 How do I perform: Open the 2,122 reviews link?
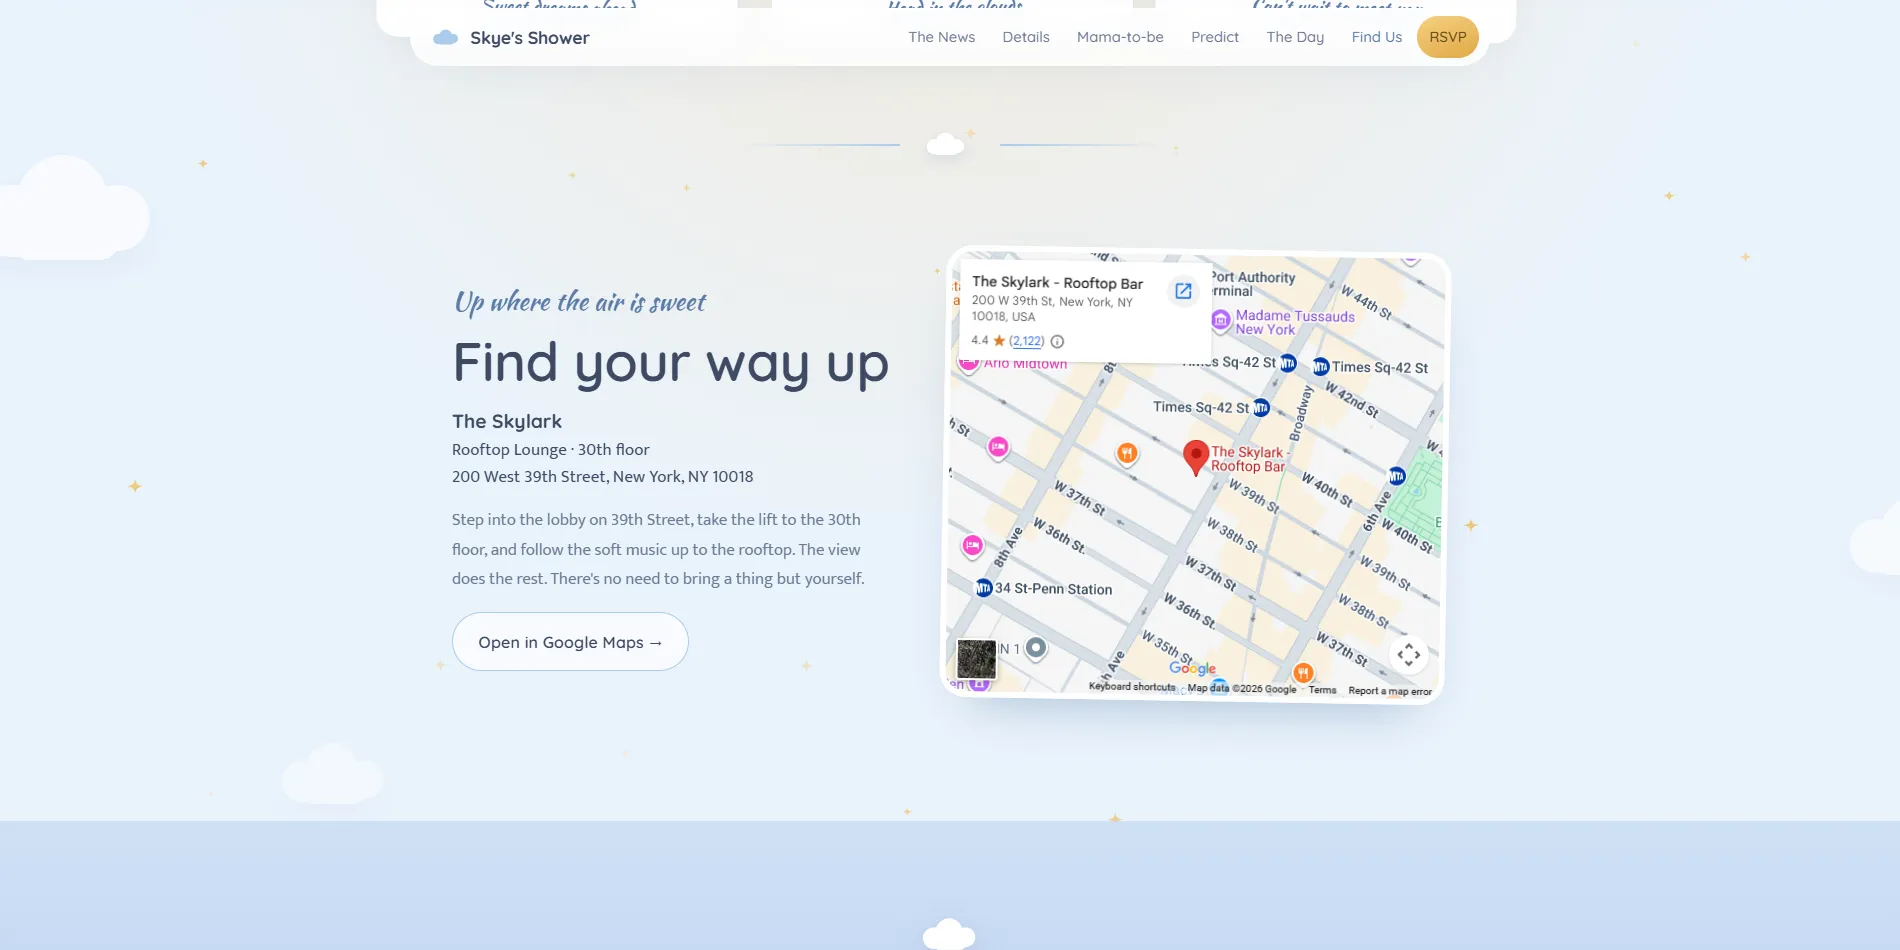tap(1027, 341)
